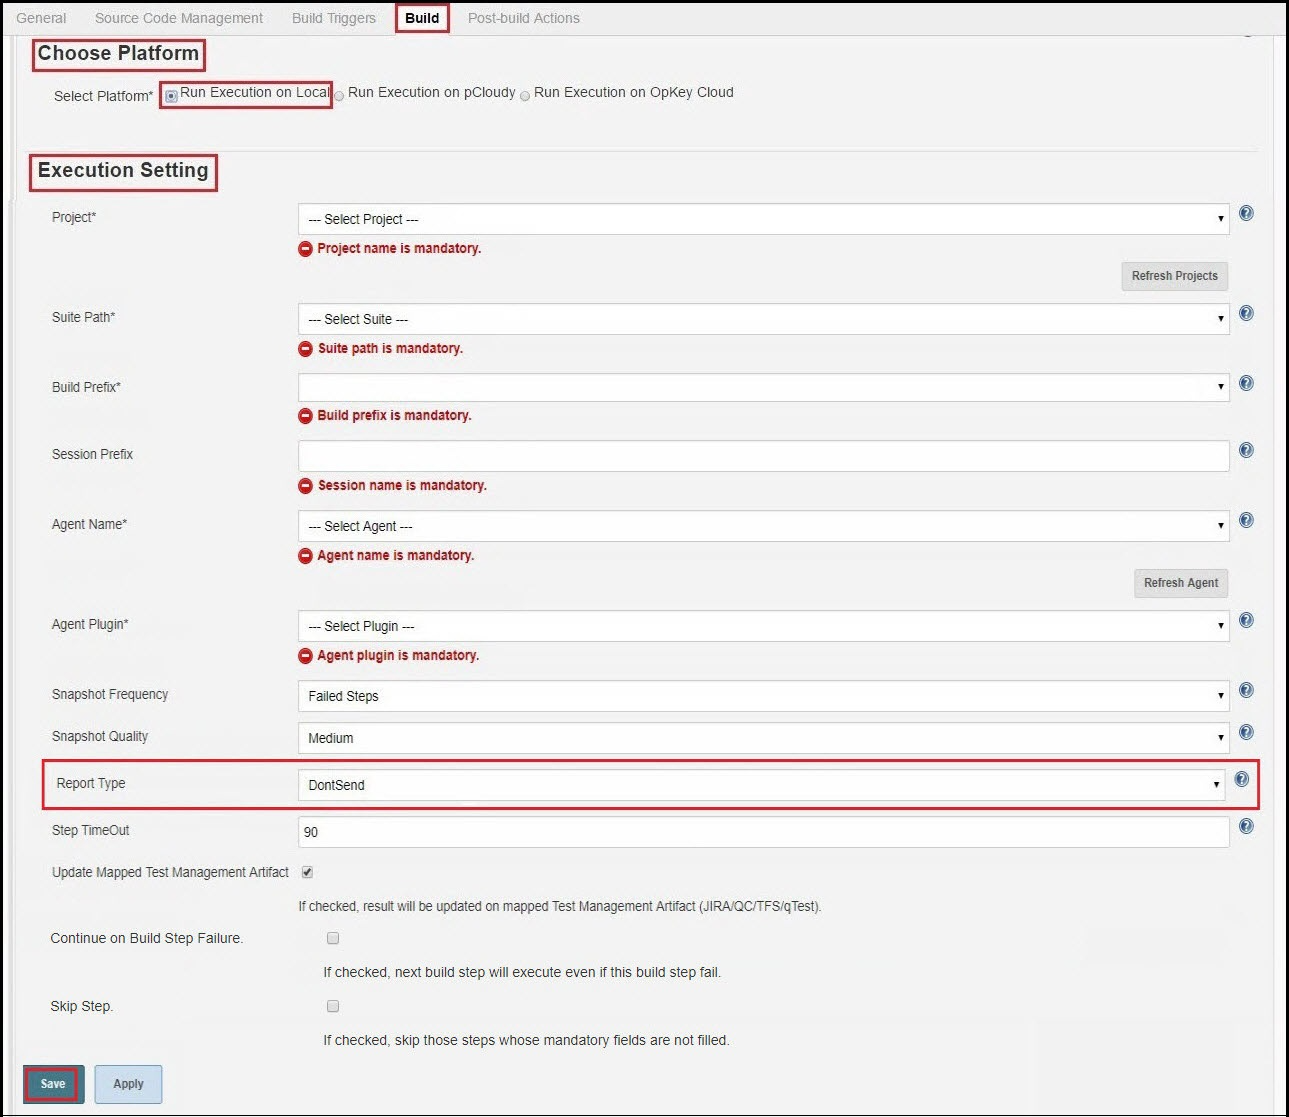The width and height of the screenshot is (1289, 1117).
Task: Click the Suite path is mandatory message
Action: (390, 348)
